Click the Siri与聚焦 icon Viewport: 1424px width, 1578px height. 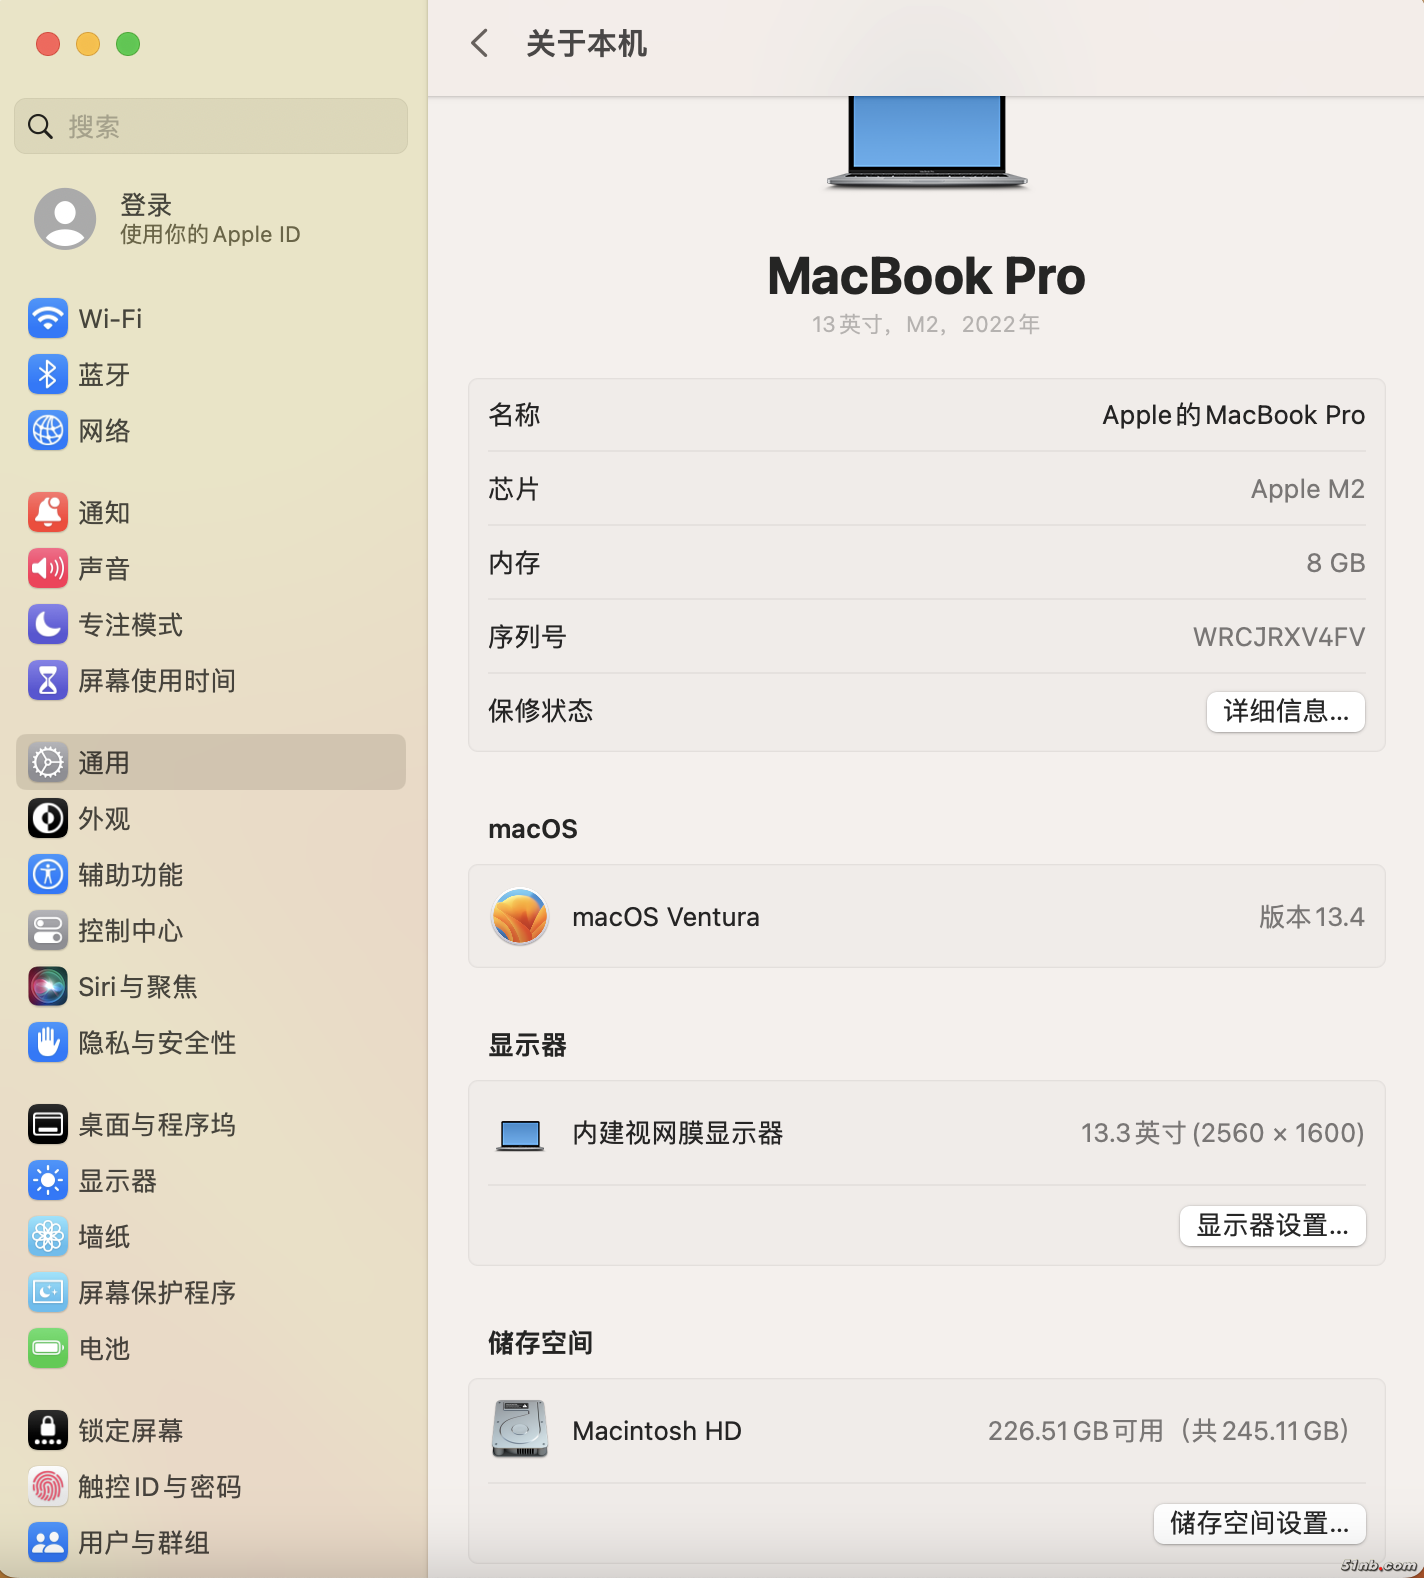click(48, 987)
